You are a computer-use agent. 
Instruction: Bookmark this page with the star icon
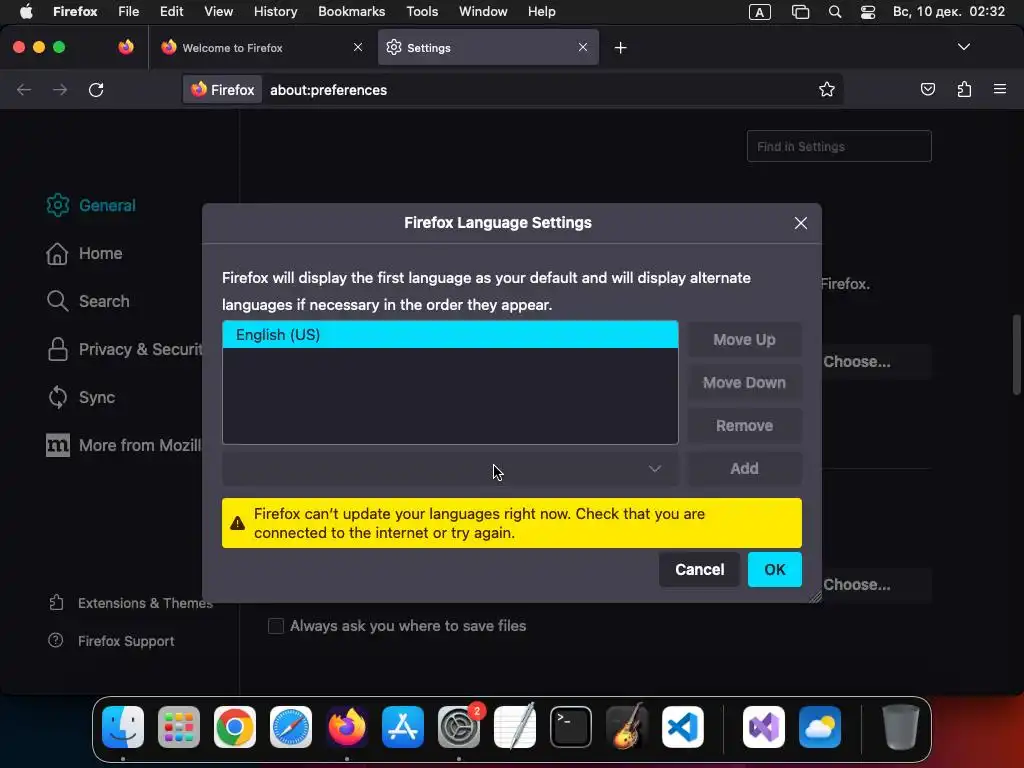827,89
